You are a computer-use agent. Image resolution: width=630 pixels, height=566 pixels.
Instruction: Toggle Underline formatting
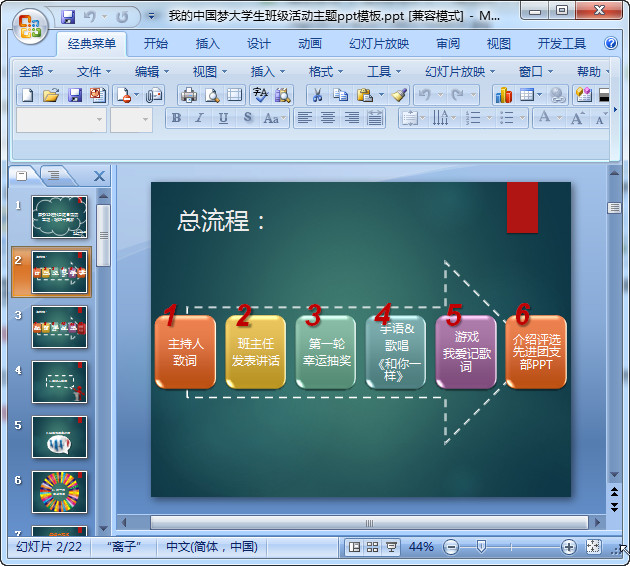click(223, 118)
